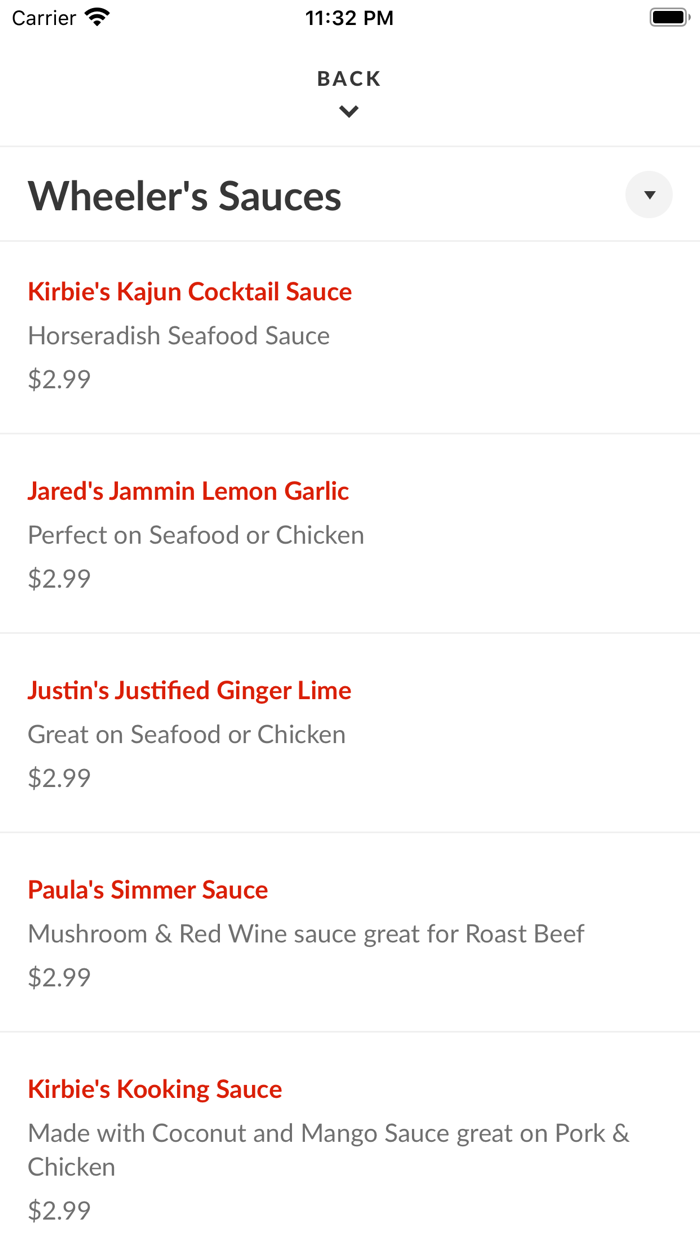Viewport: 700px width, 1244px height.
Task: Tap the $2.99 price under Paula's Simmer Sauce
Action: [59, 977]
